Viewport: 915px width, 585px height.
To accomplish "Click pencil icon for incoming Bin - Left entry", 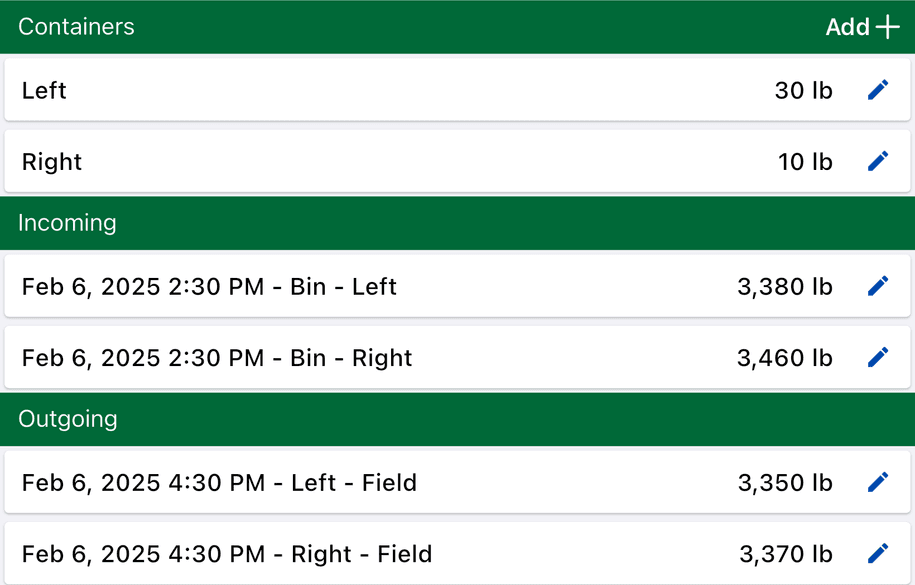I will pyautogui.click(x=878, y=287).
